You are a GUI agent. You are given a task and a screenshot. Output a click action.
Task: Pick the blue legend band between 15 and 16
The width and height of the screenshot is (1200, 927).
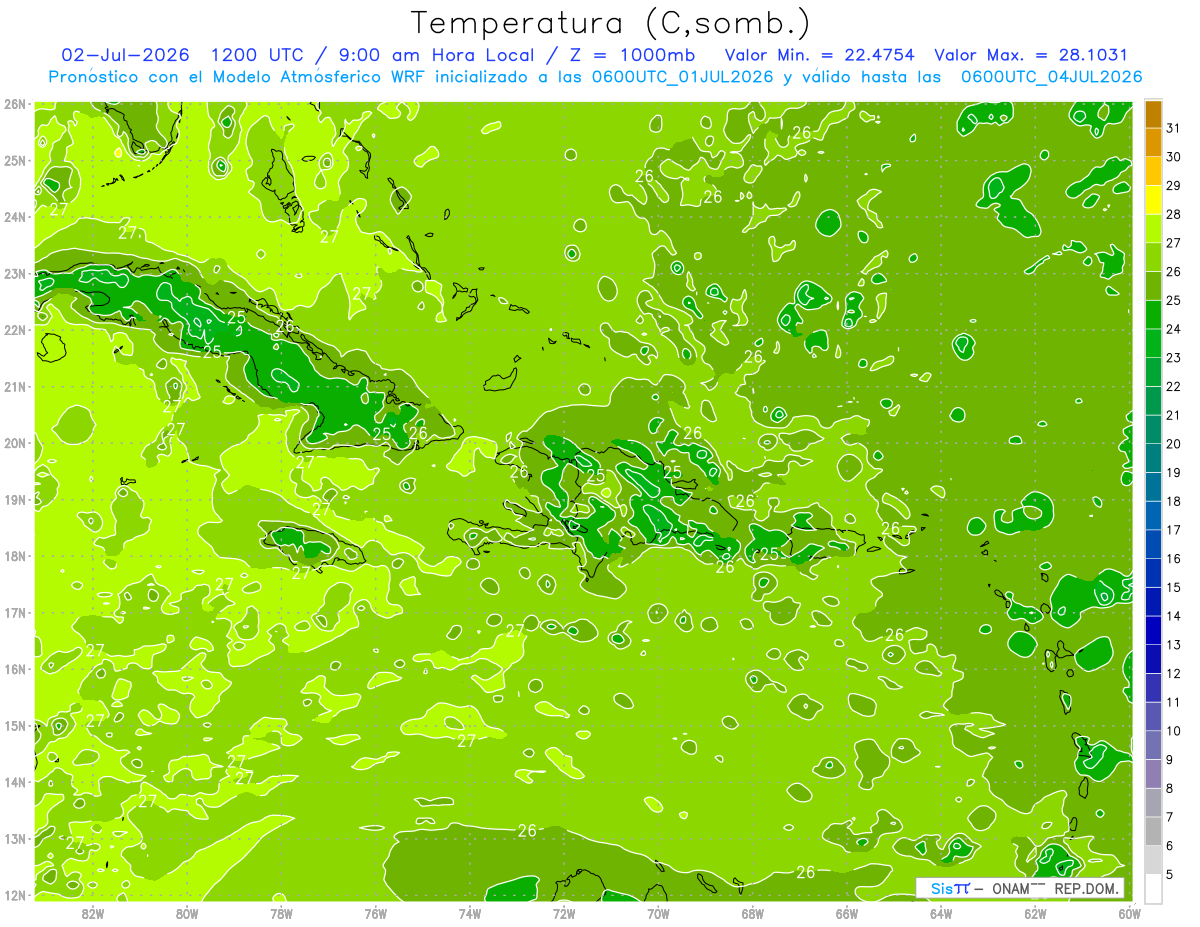[x=1153, y=573]
